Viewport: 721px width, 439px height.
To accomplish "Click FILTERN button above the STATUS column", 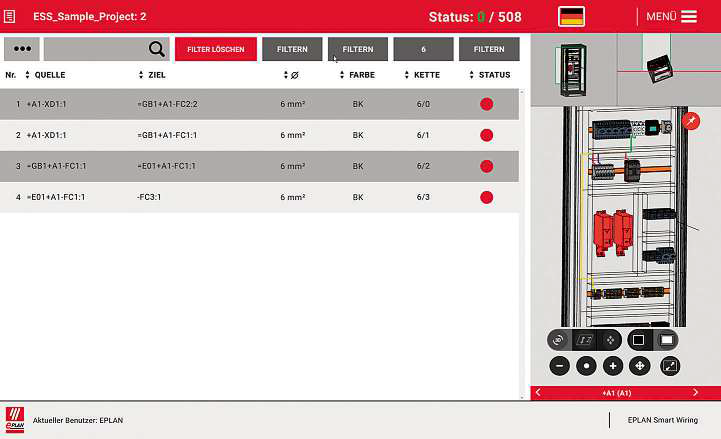I will coord(489,49).
